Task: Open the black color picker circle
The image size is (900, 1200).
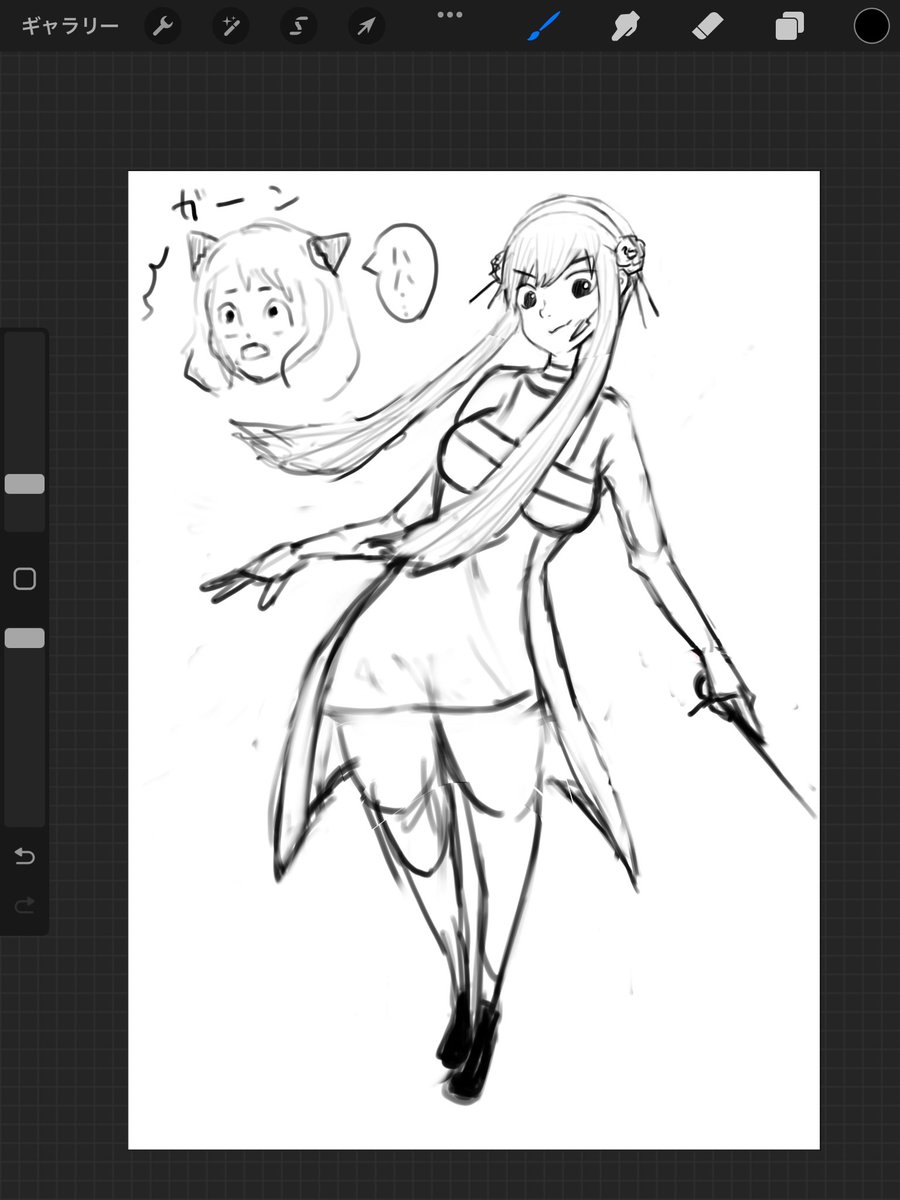Action: pos(871,26)
